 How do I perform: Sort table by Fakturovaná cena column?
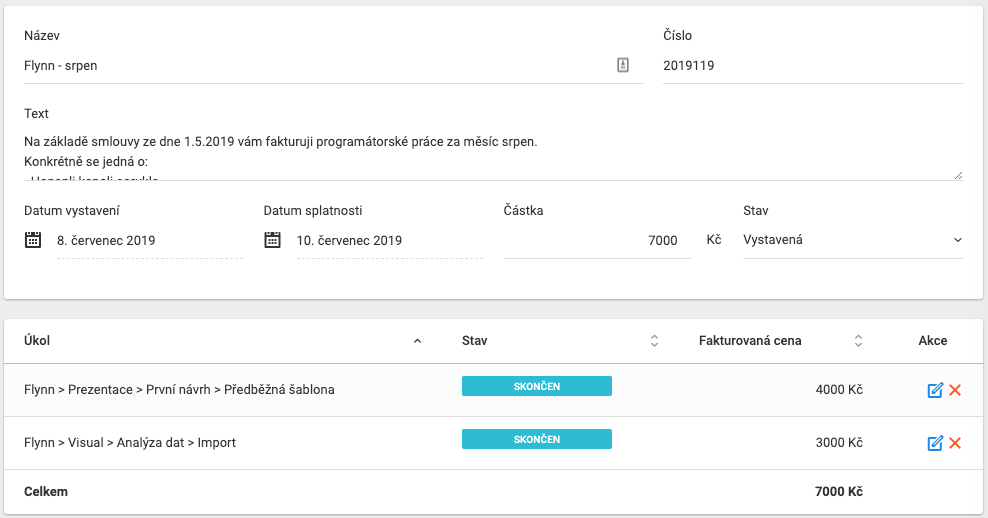pyautogui.click(x=858, y=341)
